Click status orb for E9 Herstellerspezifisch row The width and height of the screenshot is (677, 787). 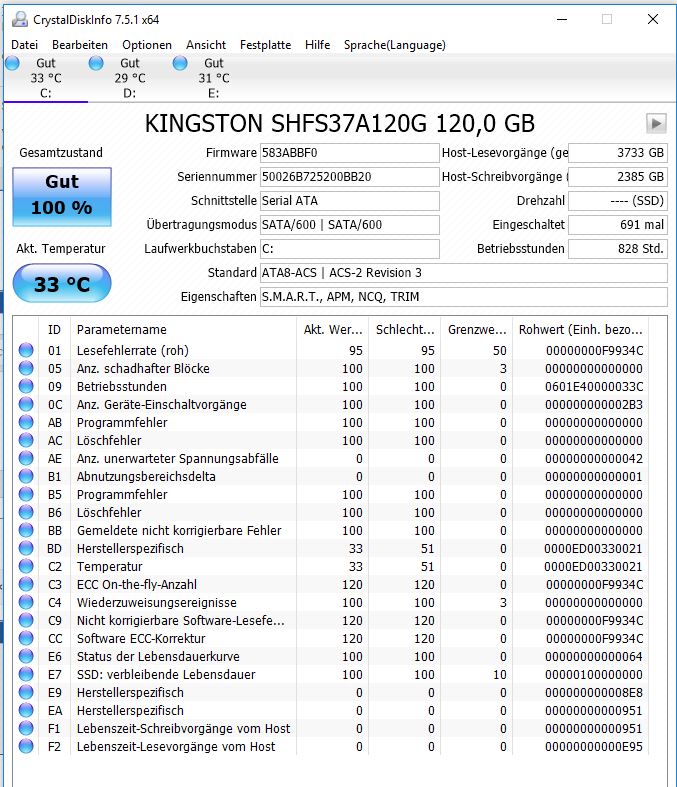(x=26, y=692)
